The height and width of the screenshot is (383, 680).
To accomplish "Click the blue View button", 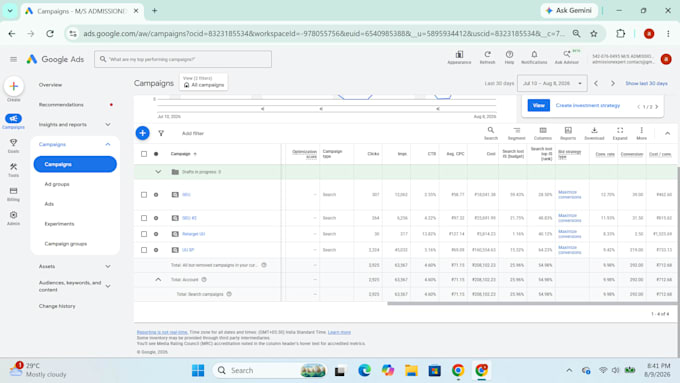I will click(x=539, y=105).
